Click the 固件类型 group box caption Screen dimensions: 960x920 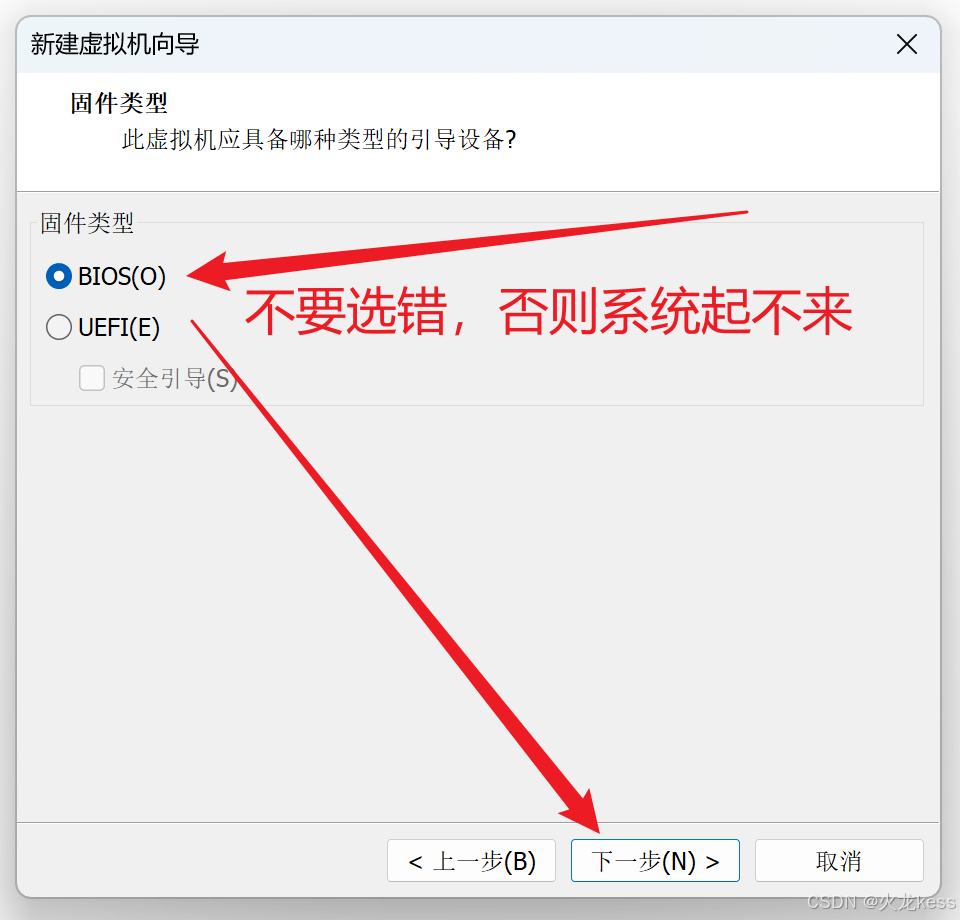pos(87,223)
